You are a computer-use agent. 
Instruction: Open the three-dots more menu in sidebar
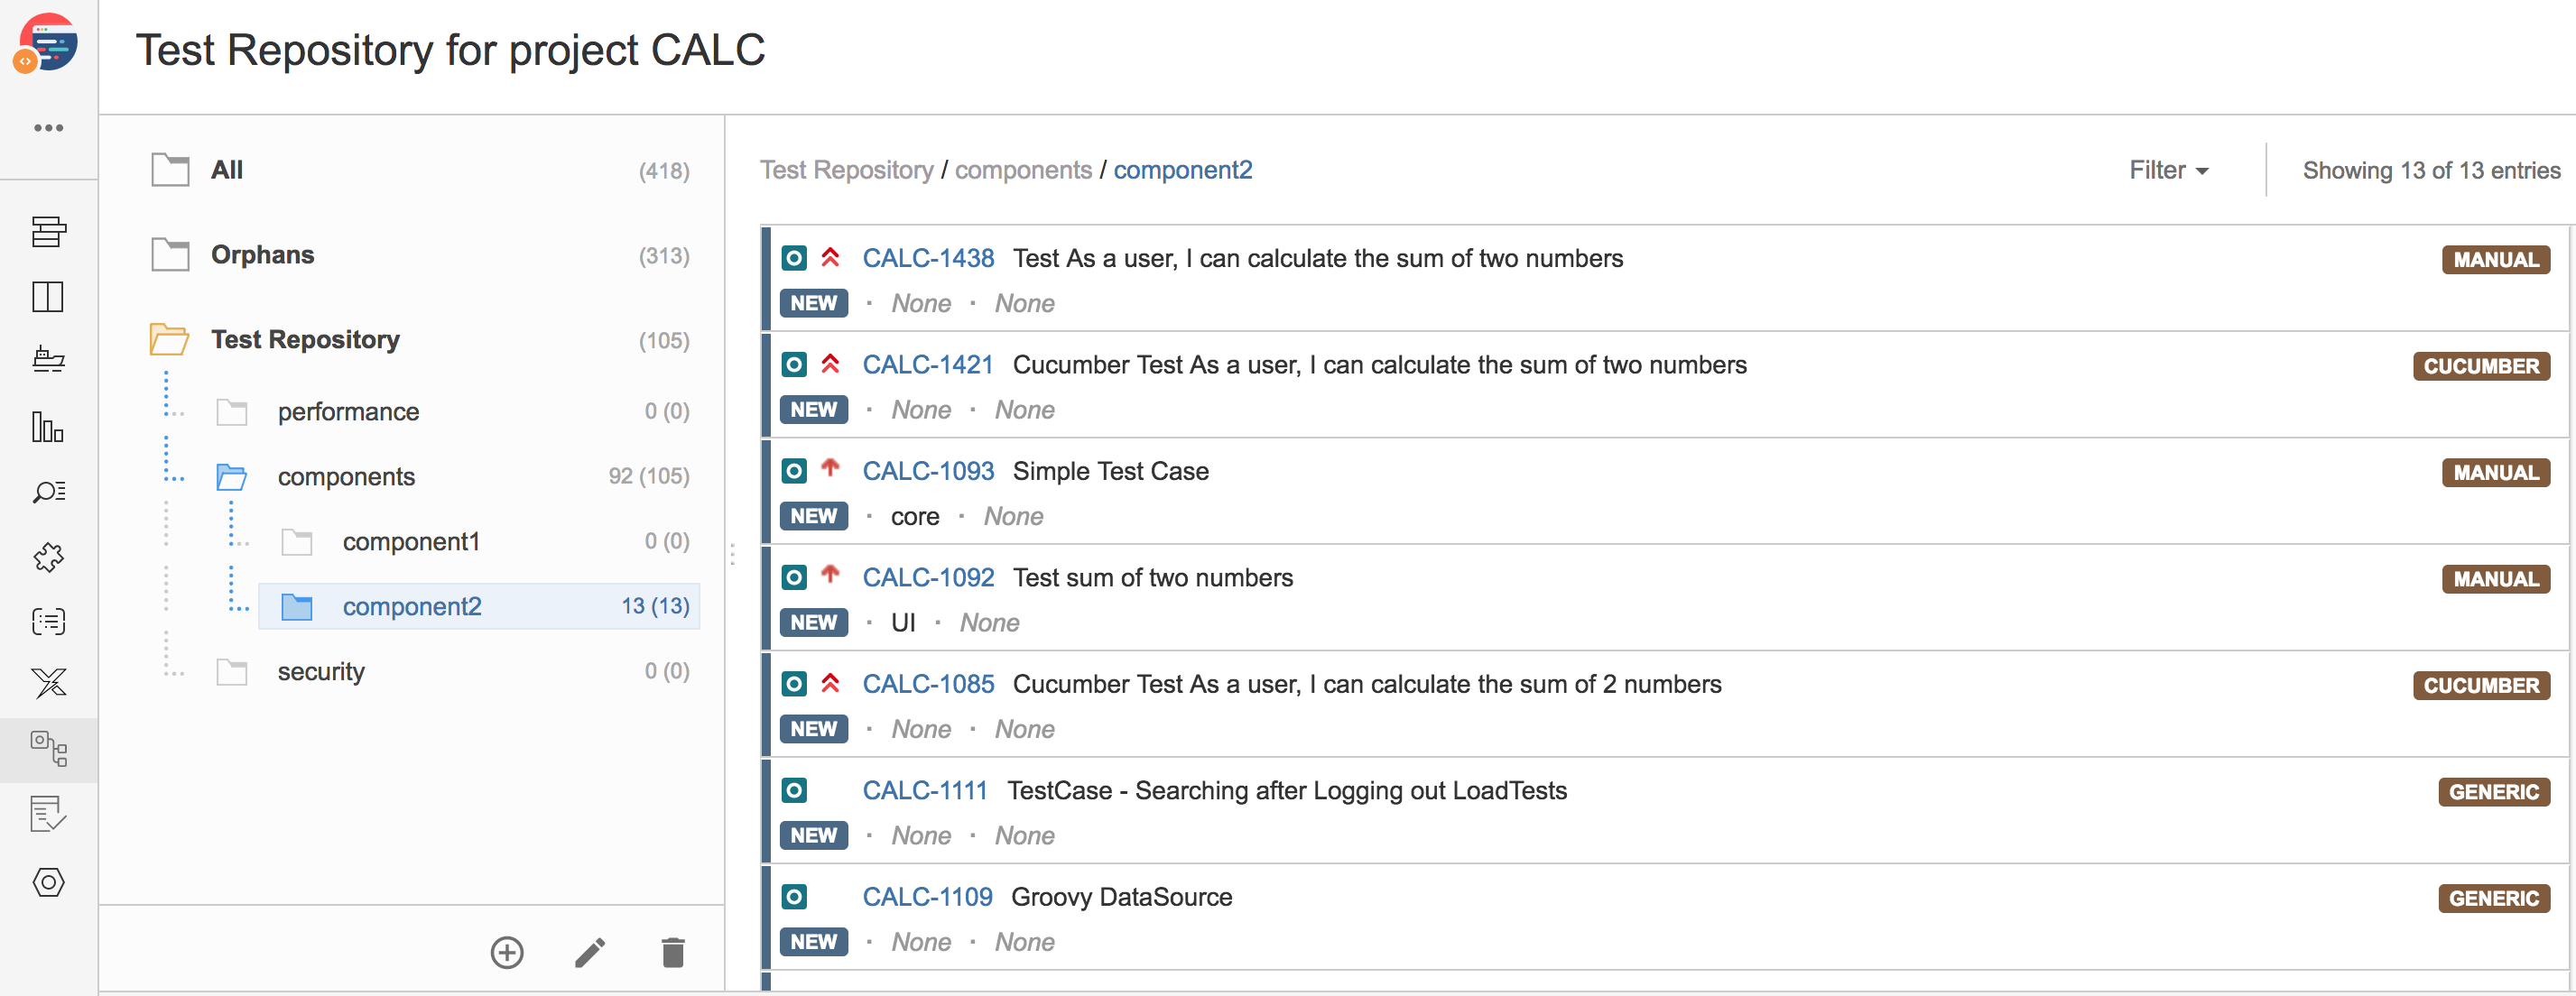point(48,128)
